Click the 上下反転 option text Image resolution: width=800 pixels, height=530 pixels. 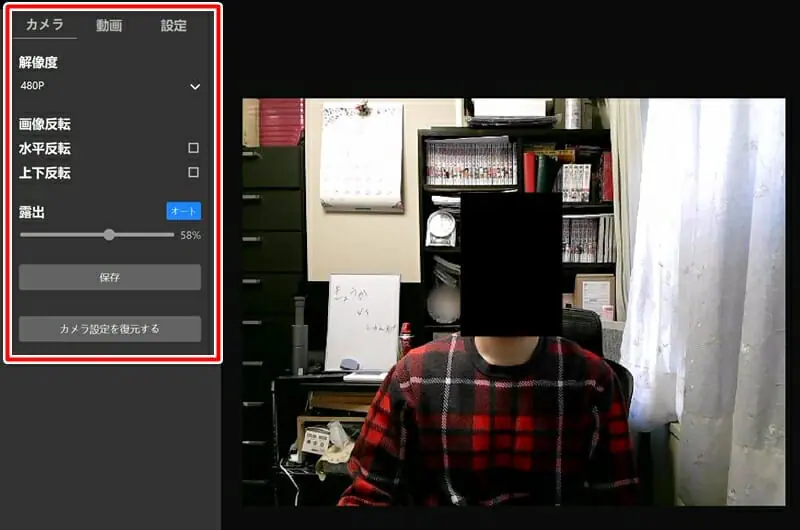[45, 173]
